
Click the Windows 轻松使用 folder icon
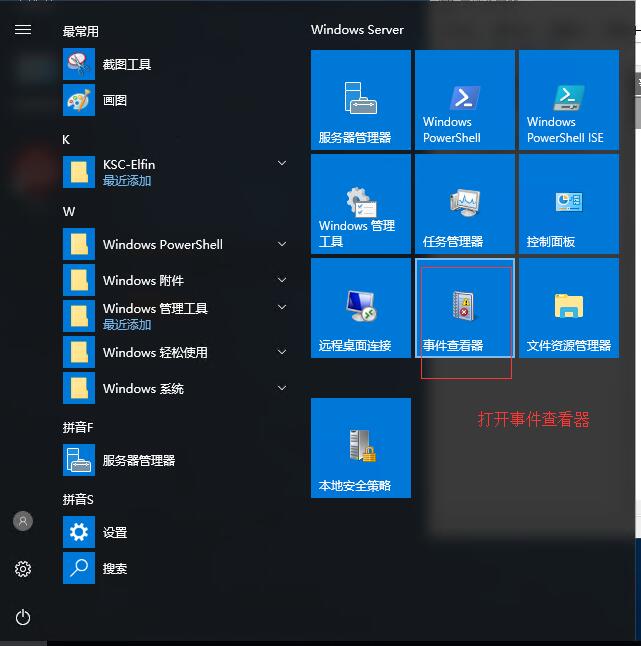79,352
